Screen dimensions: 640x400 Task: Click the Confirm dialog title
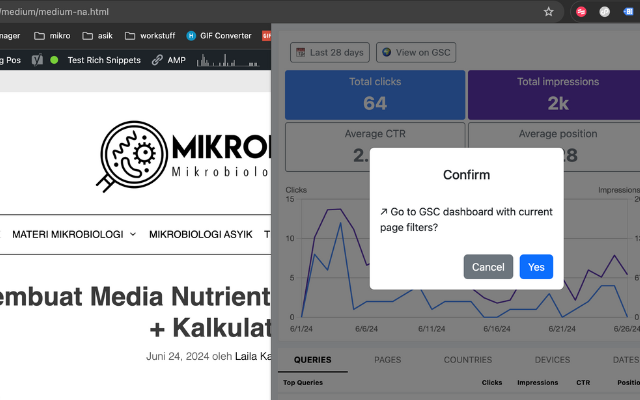tap(467, 175)
